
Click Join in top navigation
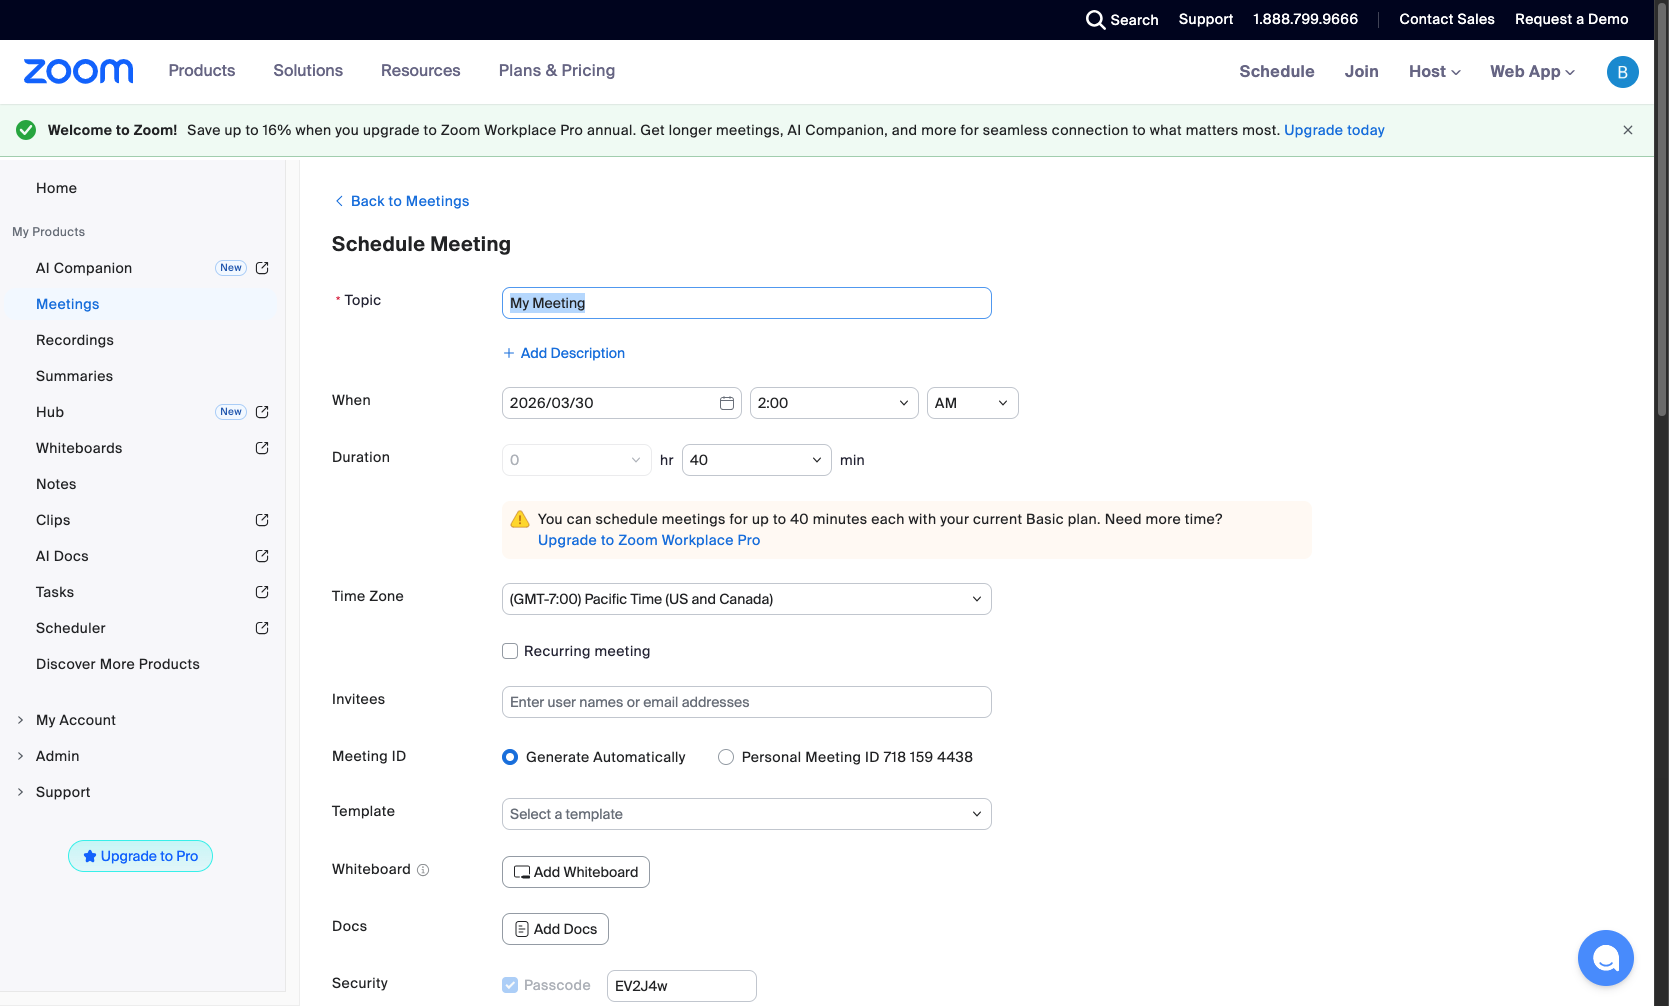point(1361,71)
